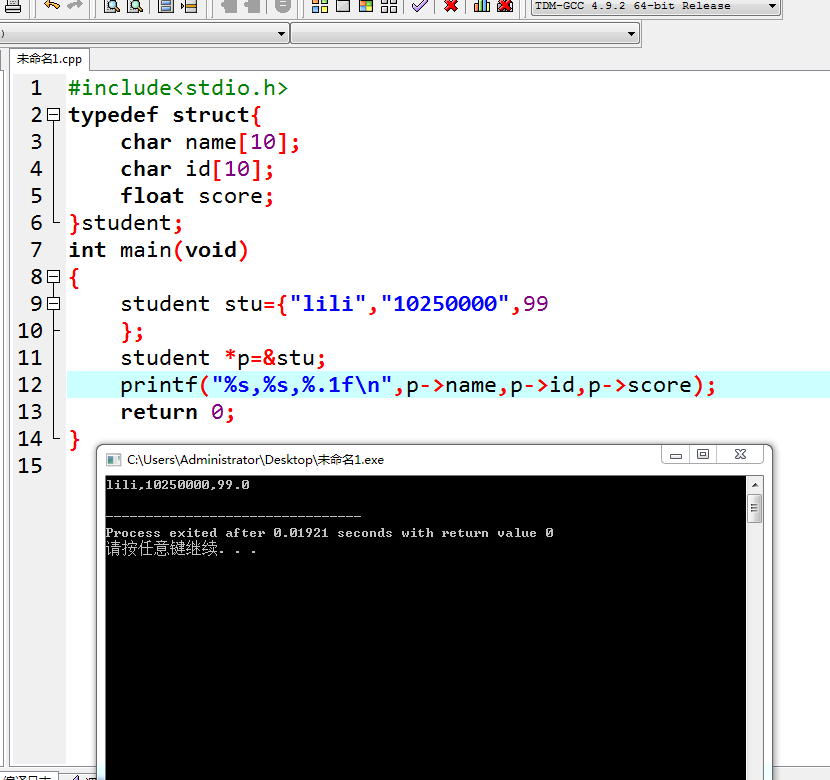The width and height of the screenshot is (830, 780).
Task: Click the Compile and Run icon
Action: point(366,6)
